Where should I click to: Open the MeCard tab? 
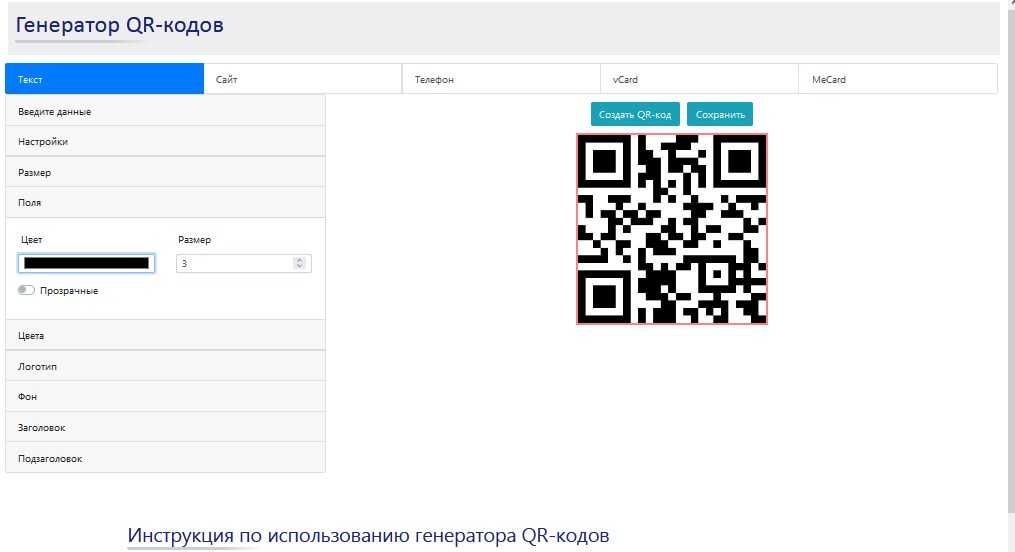click(x=897, y=79)
